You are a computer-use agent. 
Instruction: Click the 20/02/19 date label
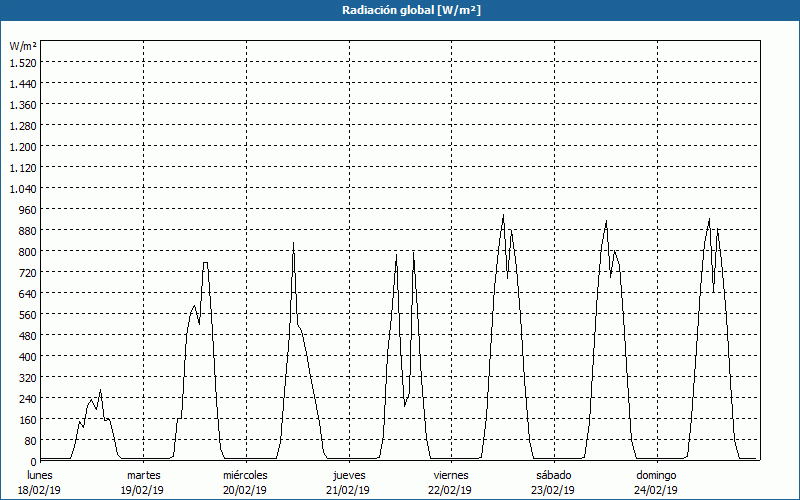pyautogui.click(x=245, y=490)
